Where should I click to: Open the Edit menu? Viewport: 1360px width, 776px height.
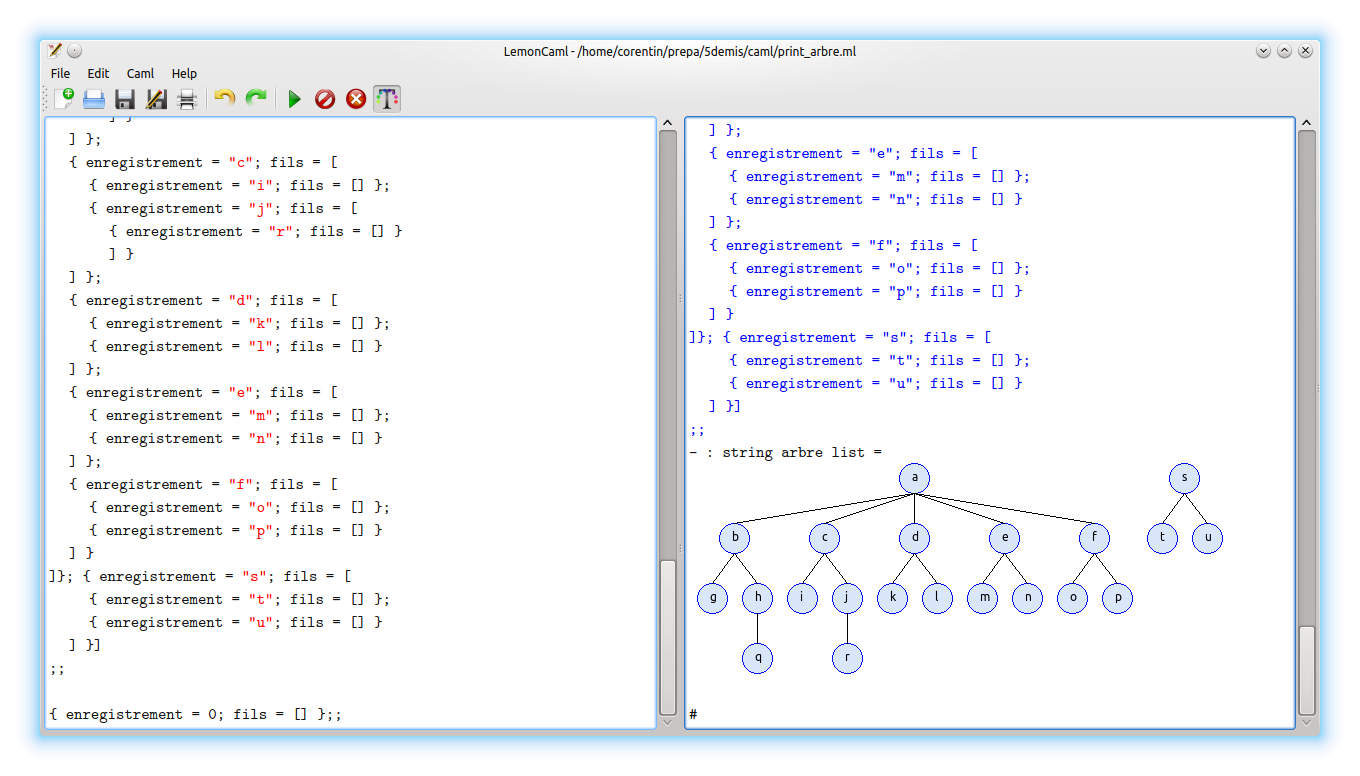(x=98, y=73)
